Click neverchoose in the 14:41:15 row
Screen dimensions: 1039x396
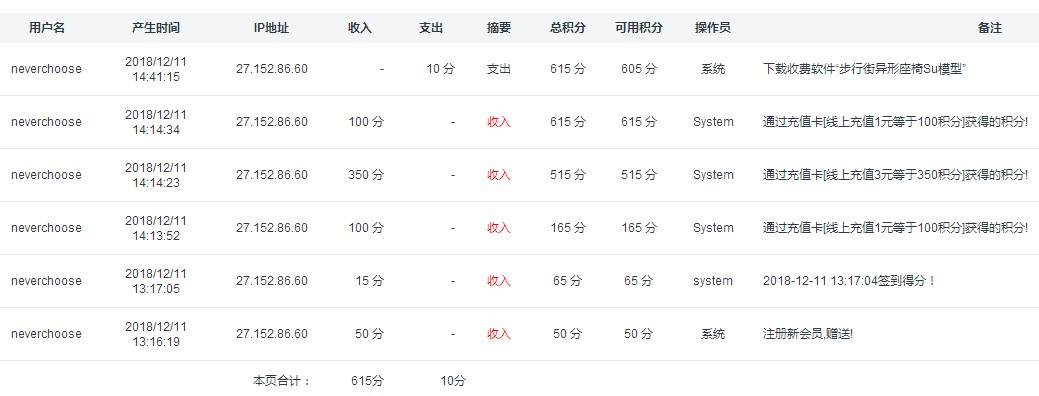pos(46,69)
